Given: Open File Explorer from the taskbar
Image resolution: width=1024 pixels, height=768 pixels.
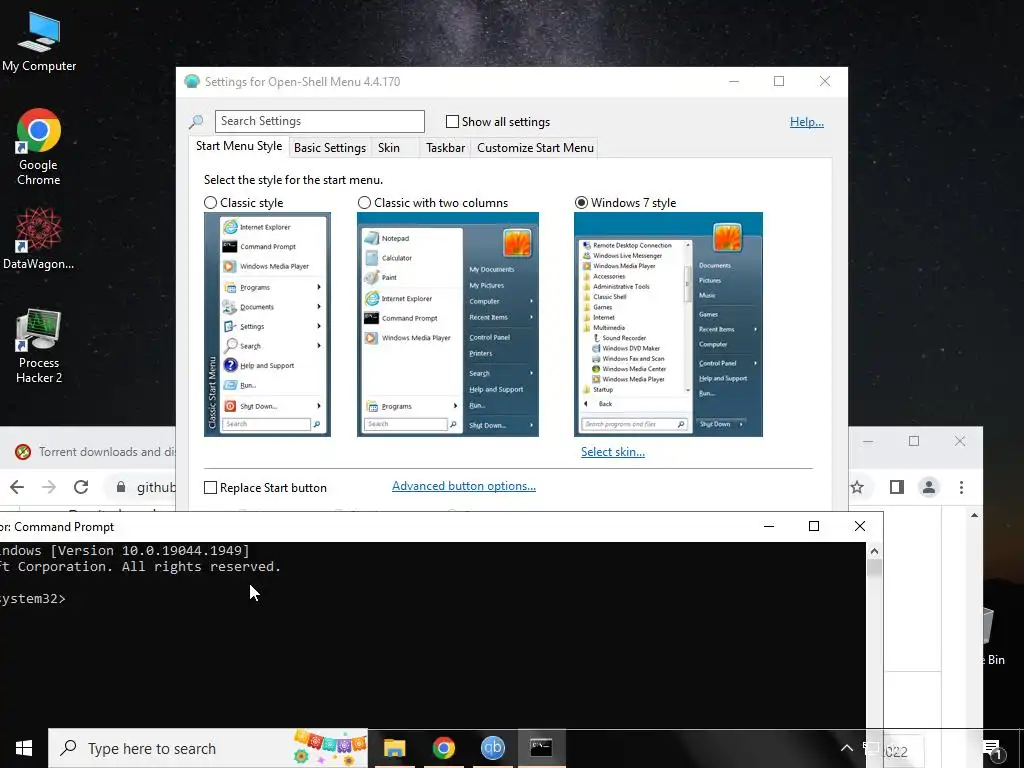Looking at the screenshot, I should [394, 748].
